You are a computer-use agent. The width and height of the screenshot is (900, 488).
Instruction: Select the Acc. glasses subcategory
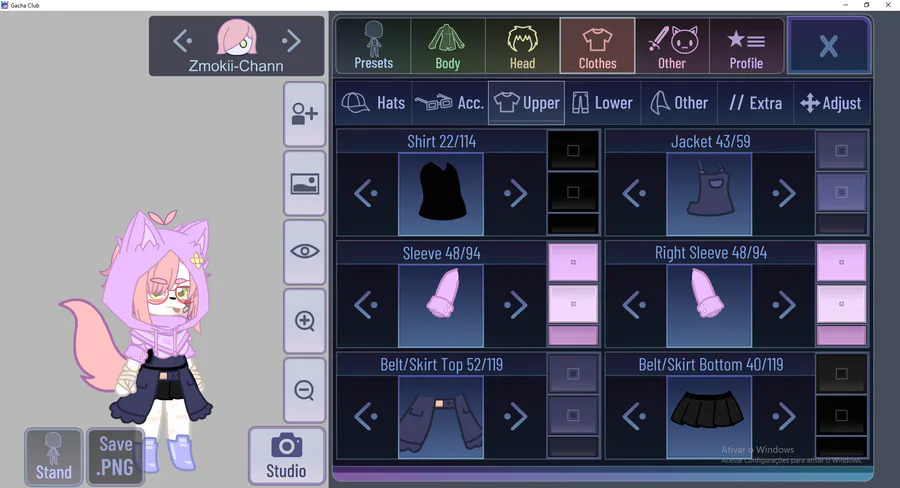click(449, 103)
